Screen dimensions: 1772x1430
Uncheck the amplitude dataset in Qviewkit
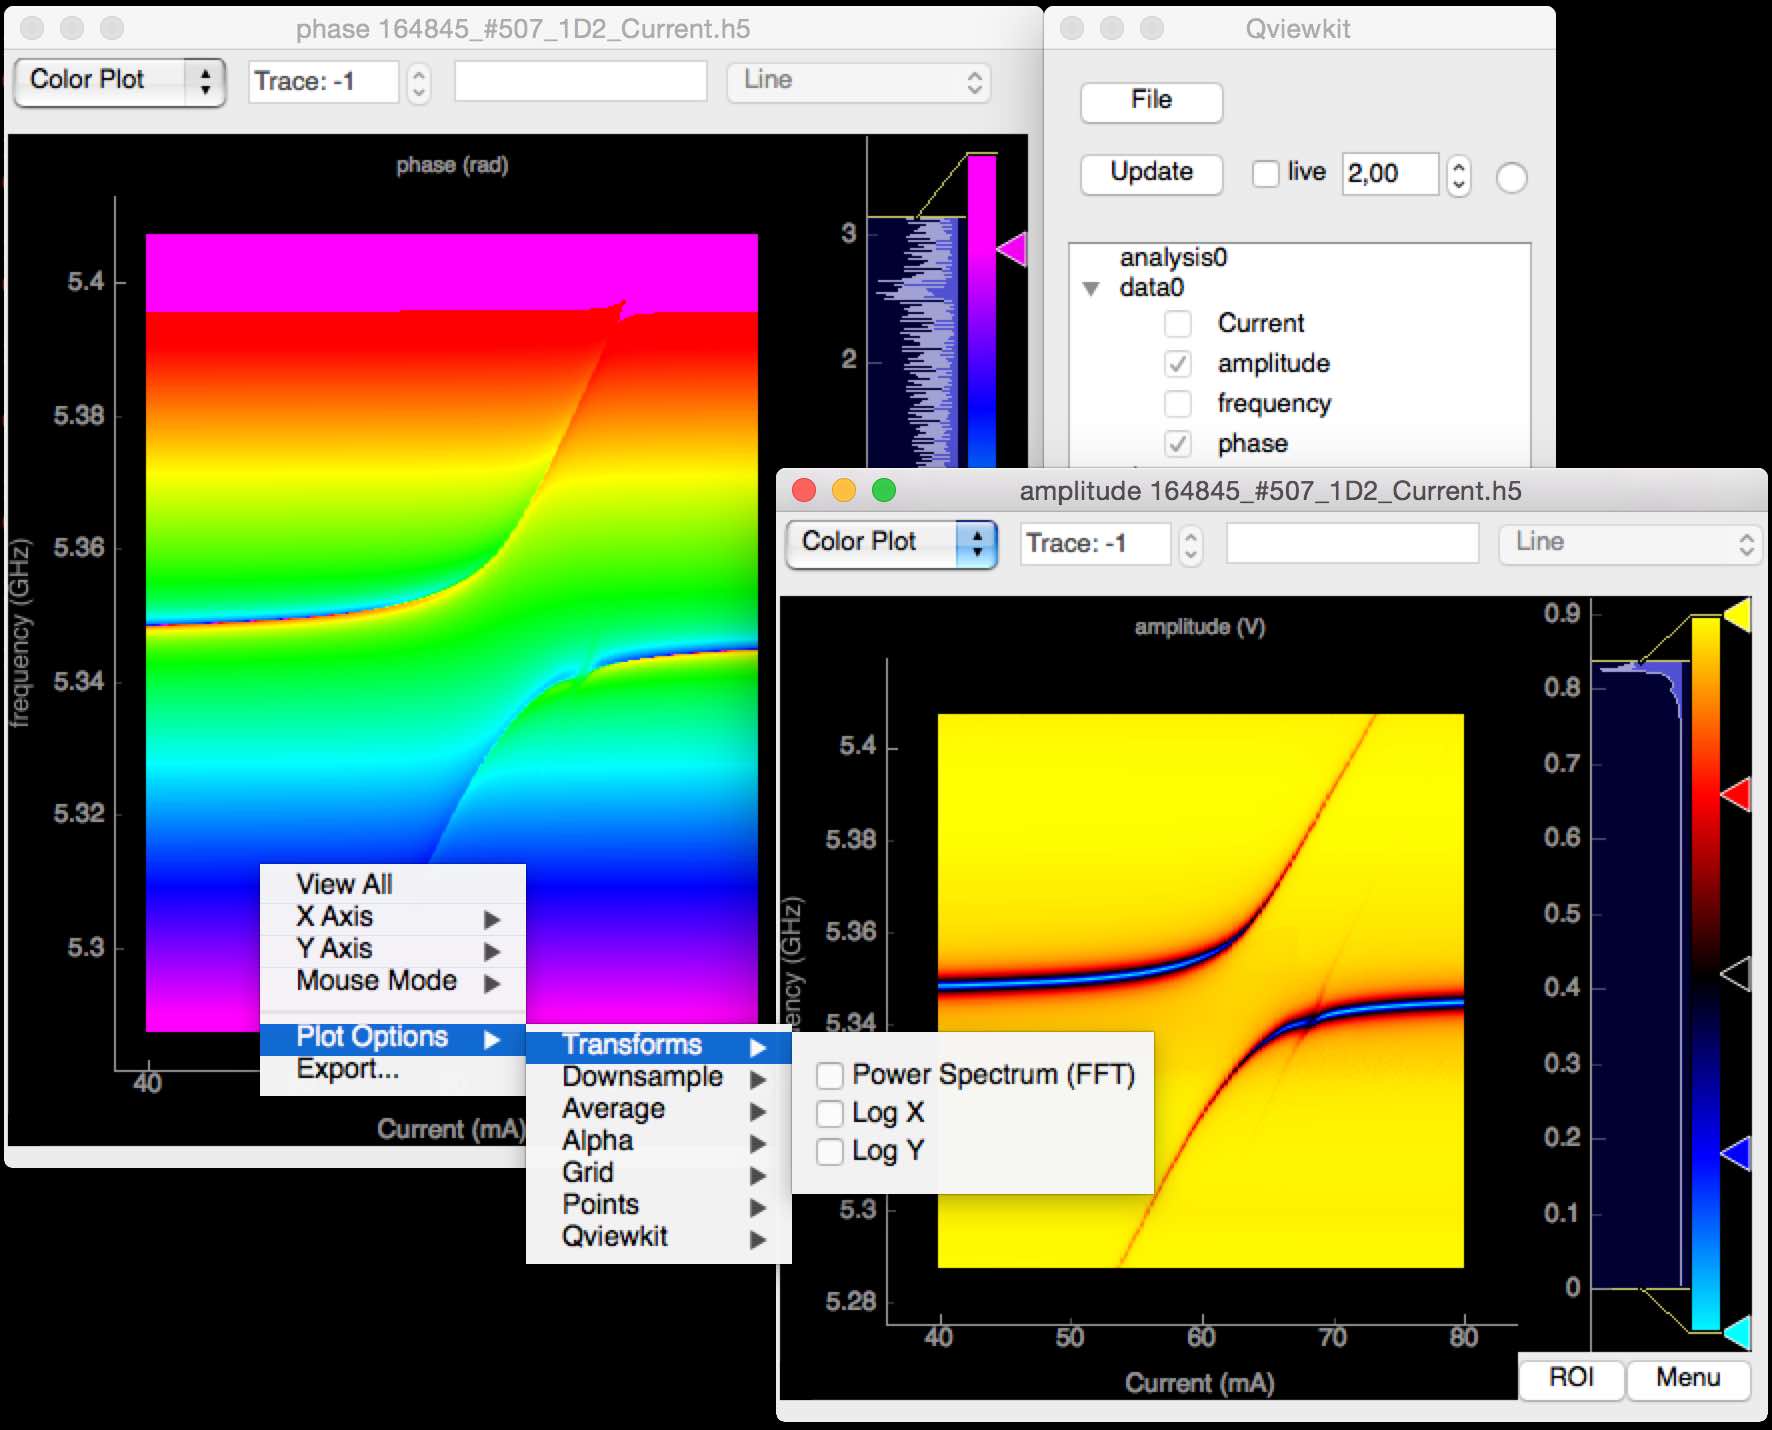[x=1178, y=363]
